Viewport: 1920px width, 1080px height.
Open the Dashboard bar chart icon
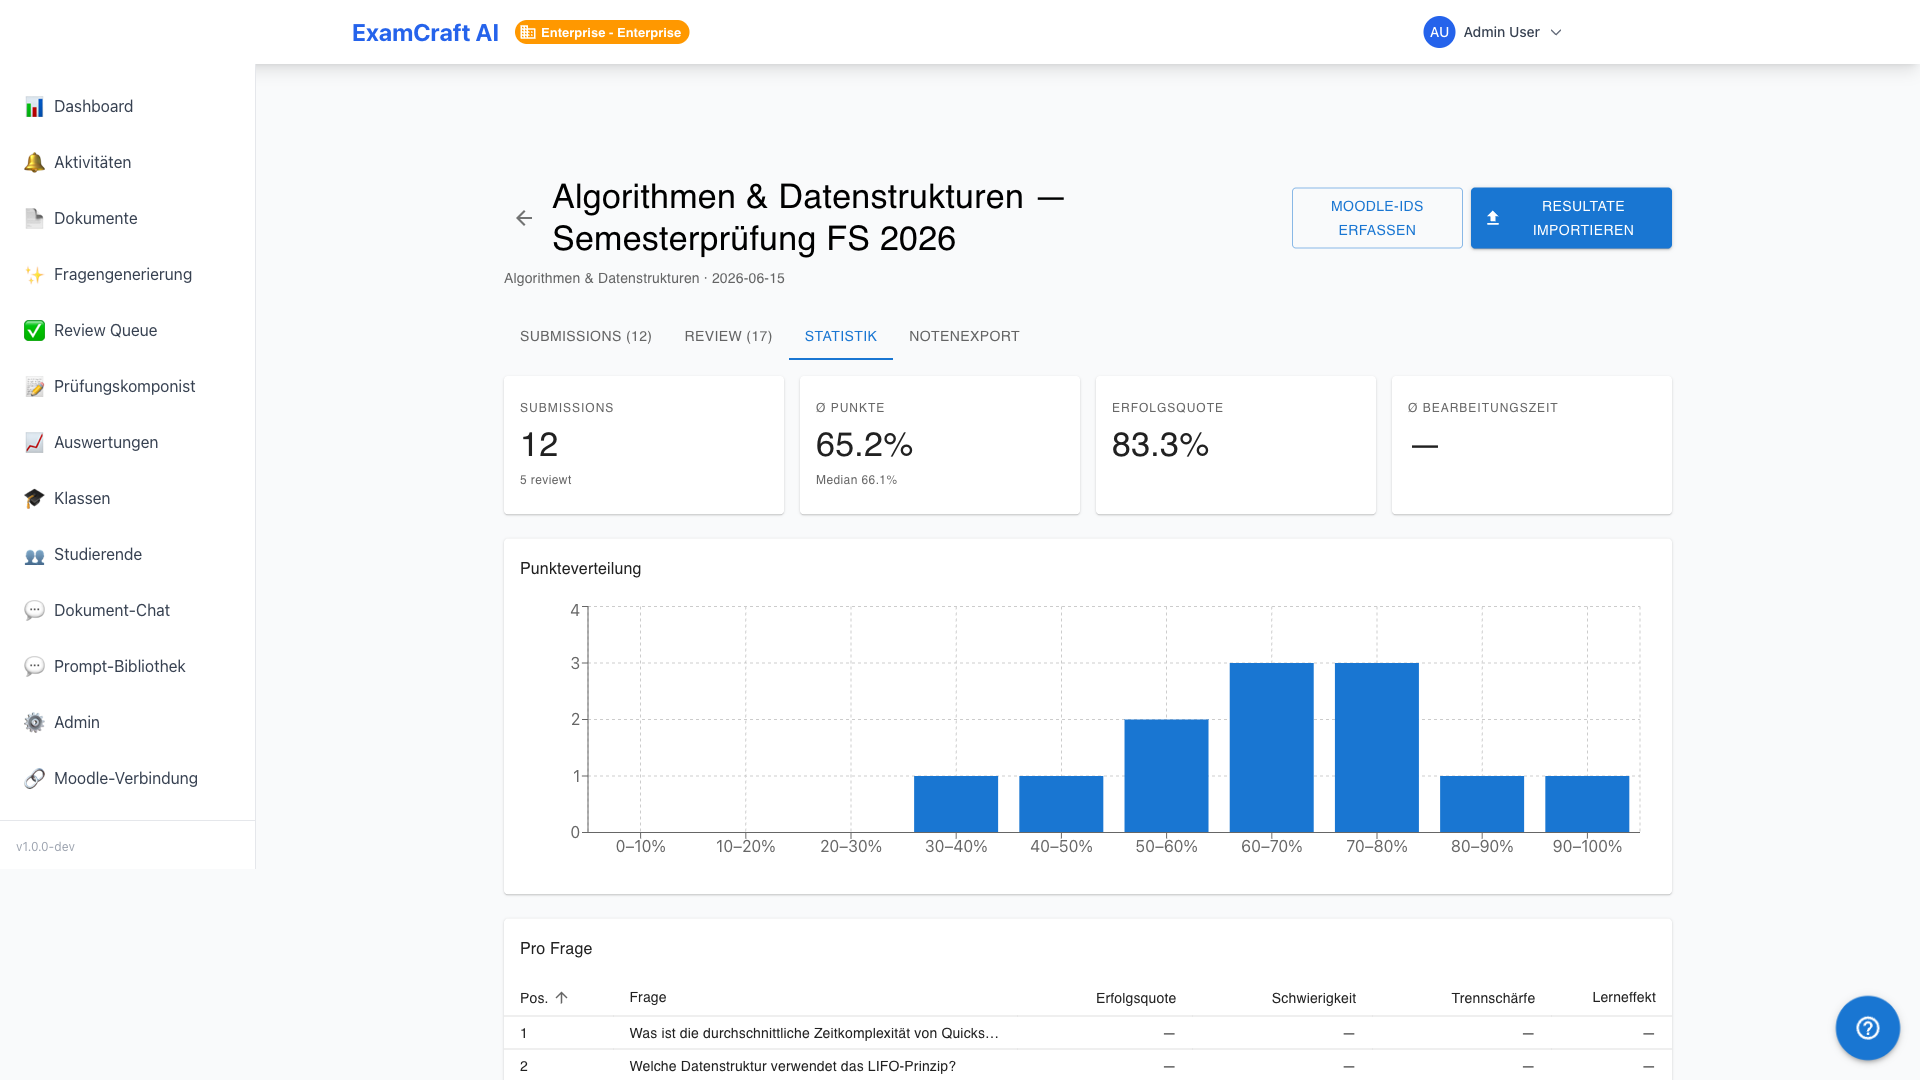34,107
